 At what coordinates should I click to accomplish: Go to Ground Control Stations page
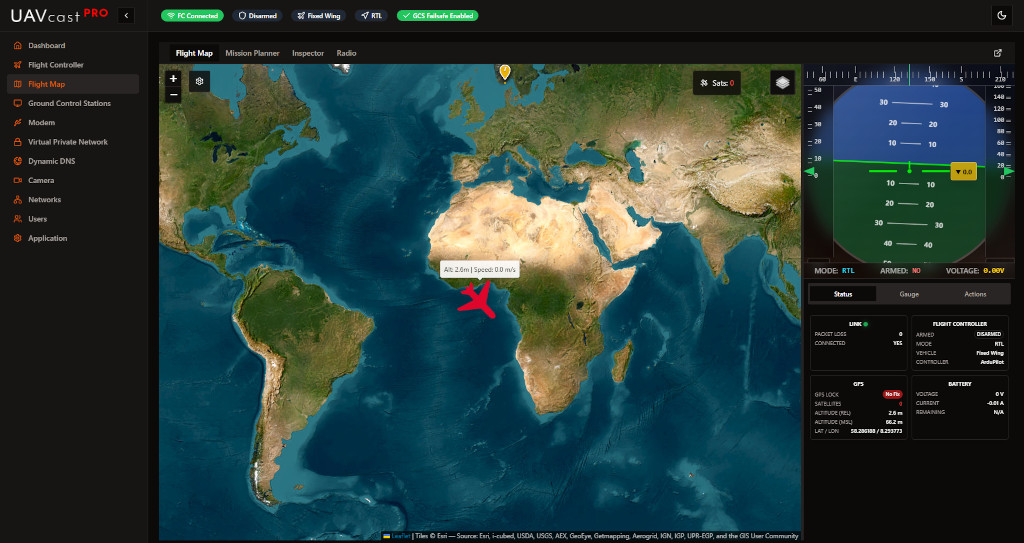(x=69, y=103)
